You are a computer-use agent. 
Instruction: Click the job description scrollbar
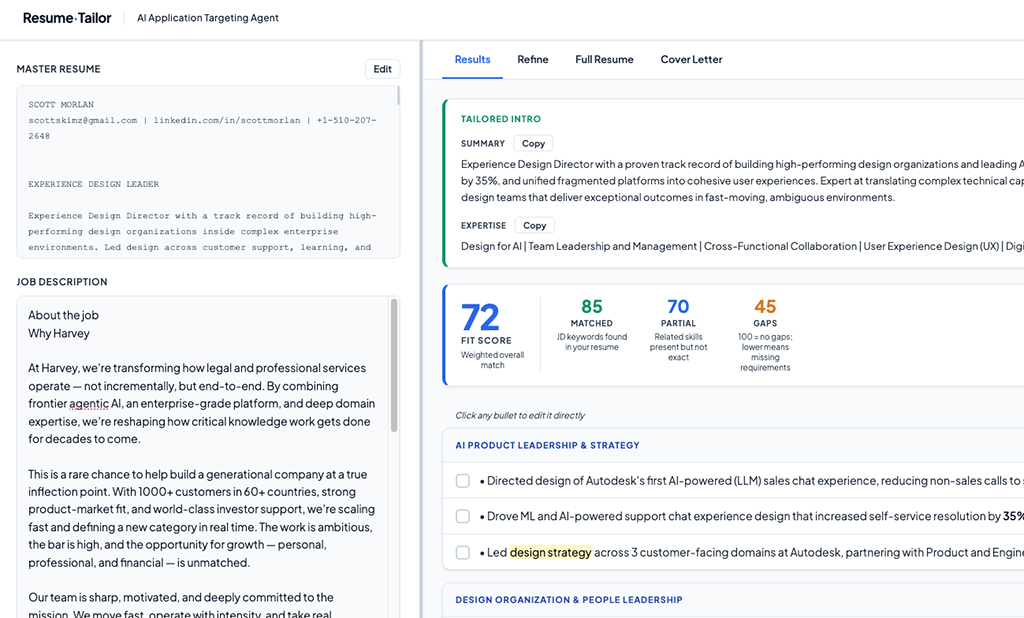[394, 365]
